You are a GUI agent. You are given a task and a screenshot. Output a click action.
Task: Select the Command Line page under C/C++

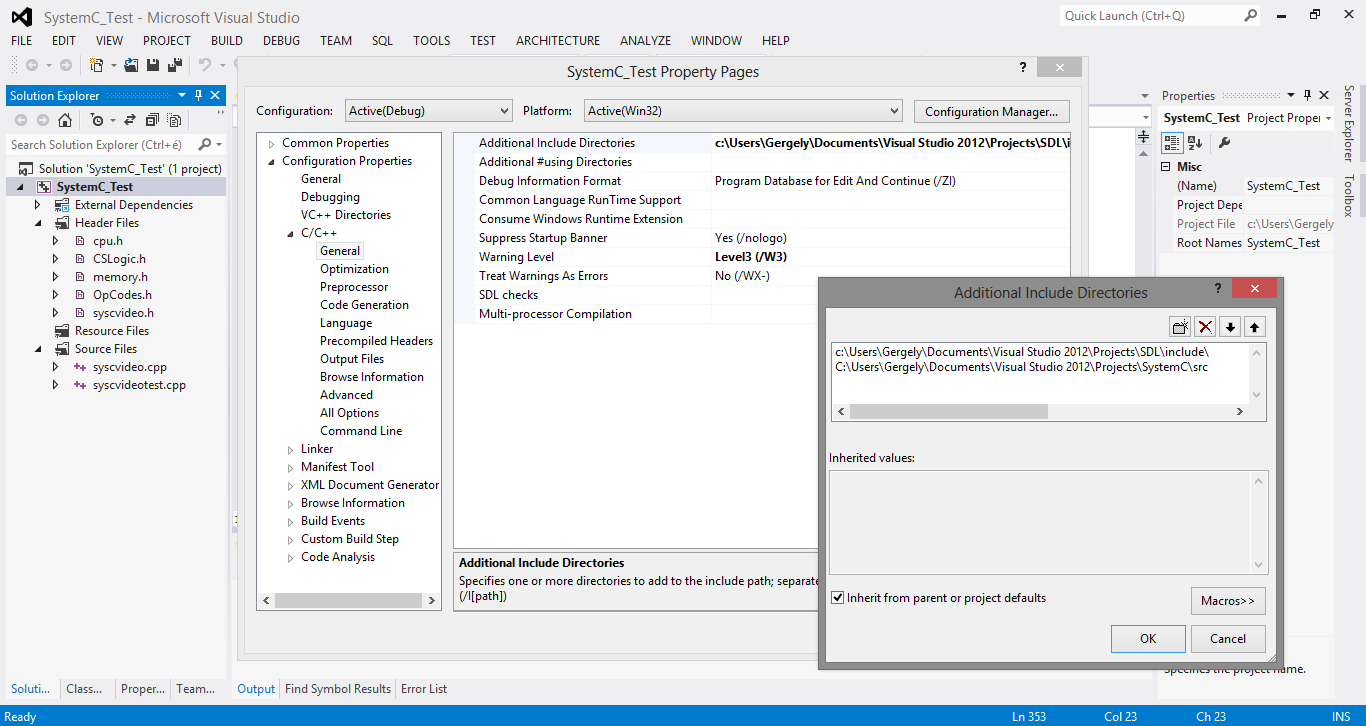click(x=361, y=431)
